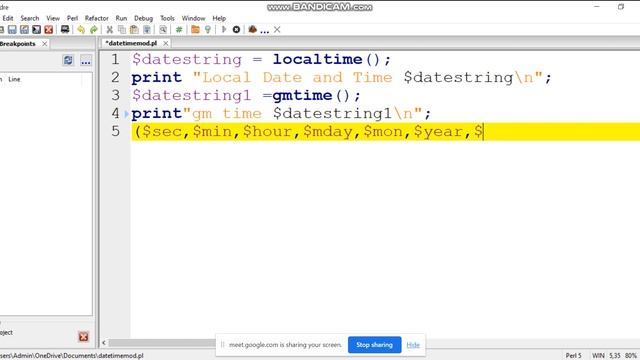
Task: Click the Select All toolbar icon
Action: (147, 29)
